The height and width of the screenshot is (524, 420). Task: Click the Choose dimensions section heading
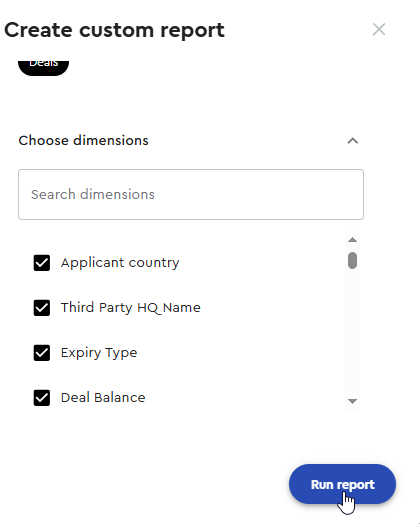pyautogui.click(x=84, y=141)
